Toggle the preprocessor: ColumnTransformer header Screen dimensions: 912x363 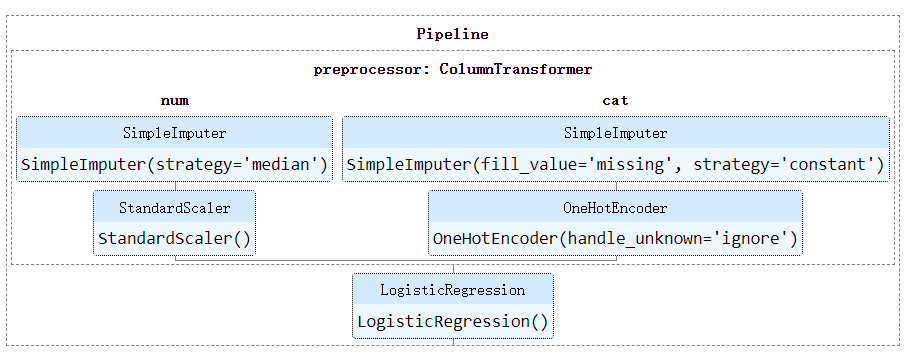pyautogui.click(x=453, y=70)
